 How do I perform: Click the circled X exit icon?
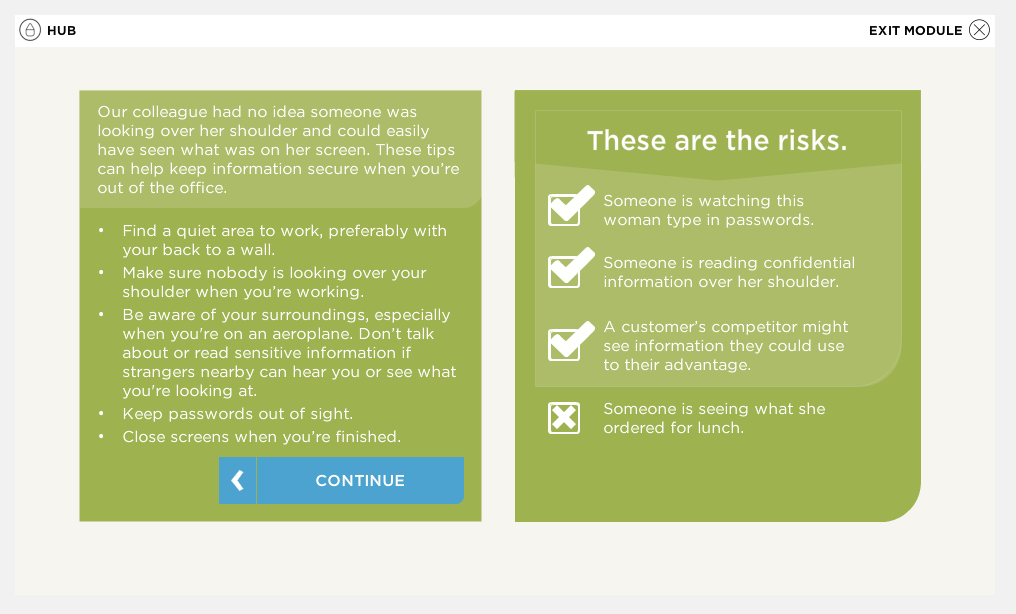click(979, 30)
